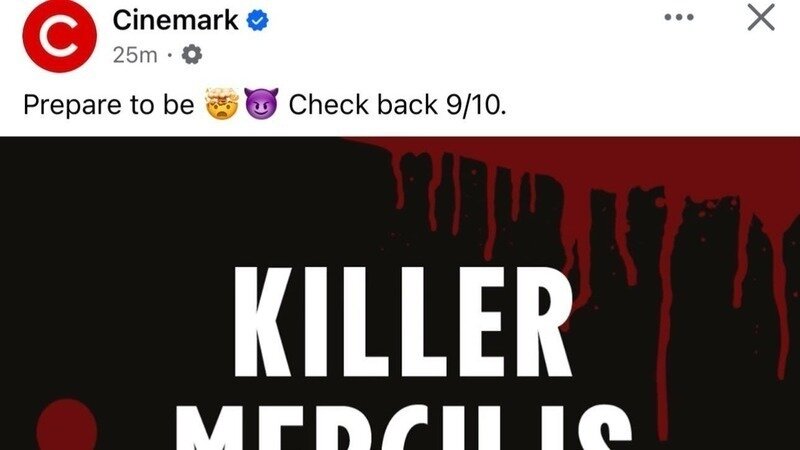Click the gear audience icon
The width and height of the screenshot is (800, 450).
coord(192,54)
